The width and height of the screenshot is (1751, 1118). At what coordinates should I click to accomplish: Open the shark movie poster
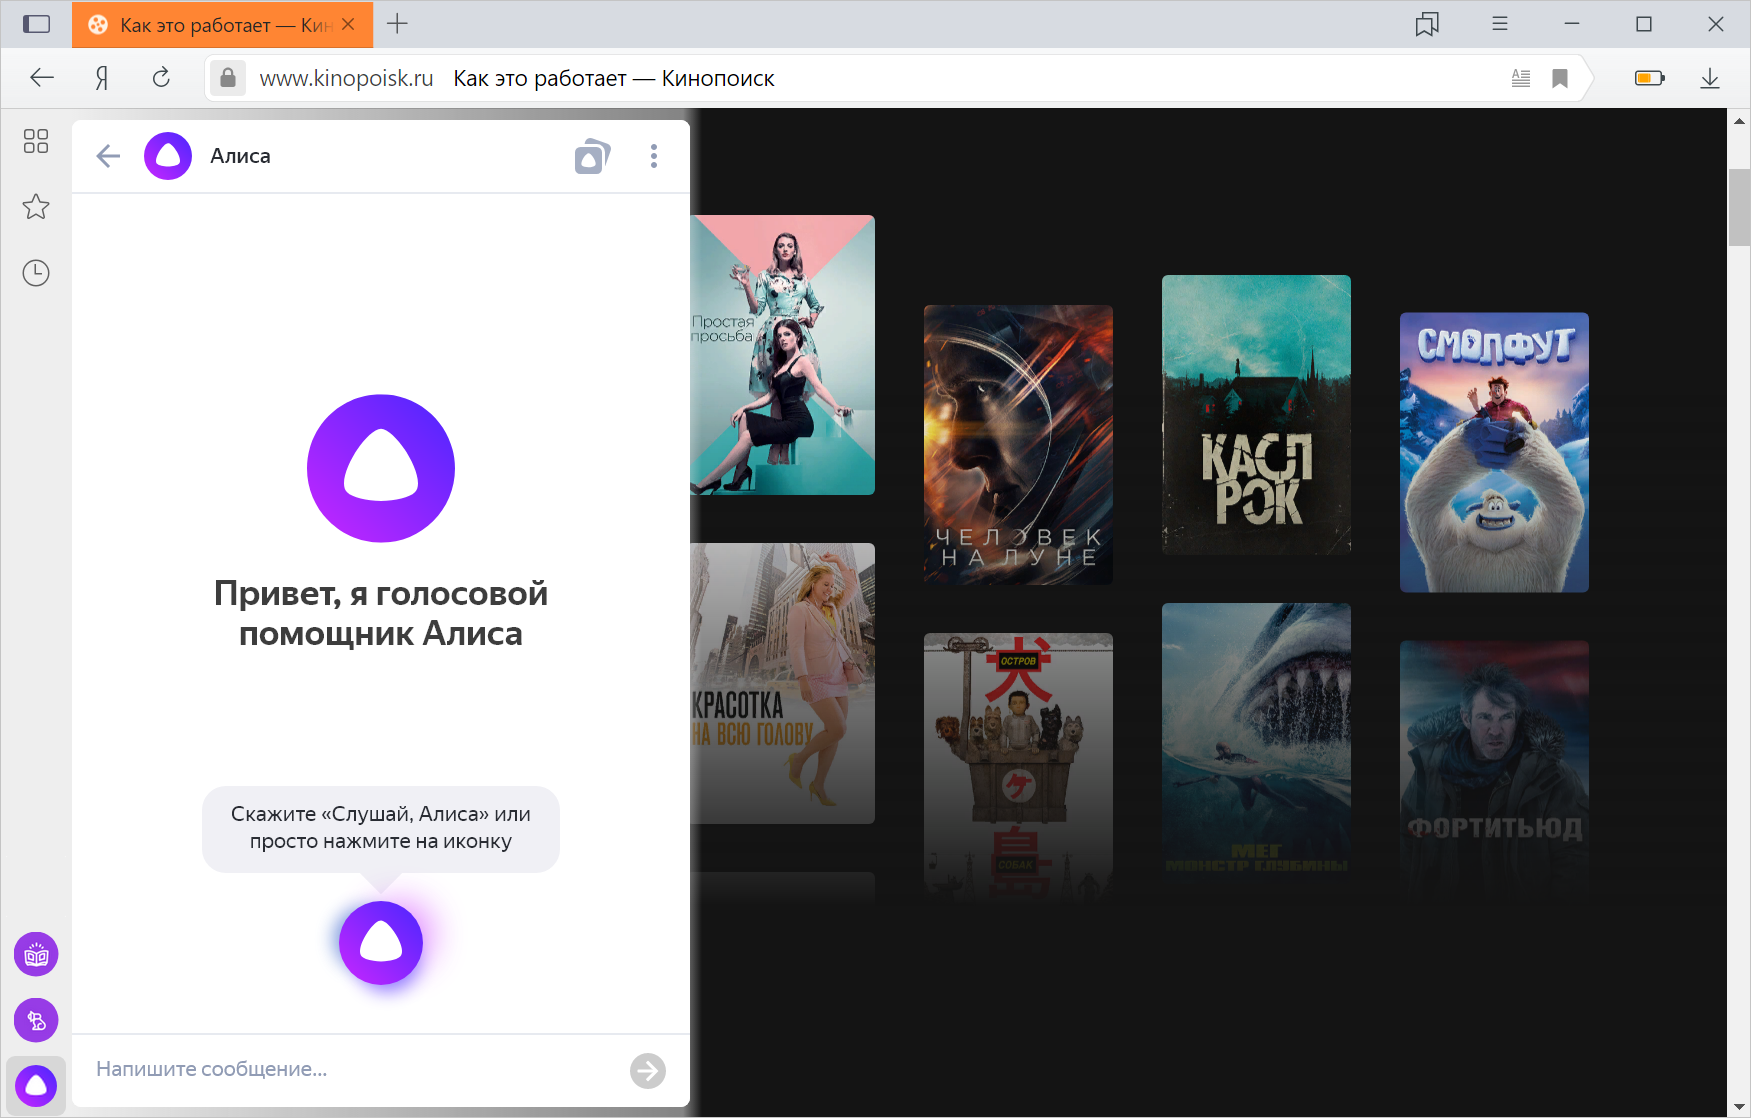click(1256, 743)
